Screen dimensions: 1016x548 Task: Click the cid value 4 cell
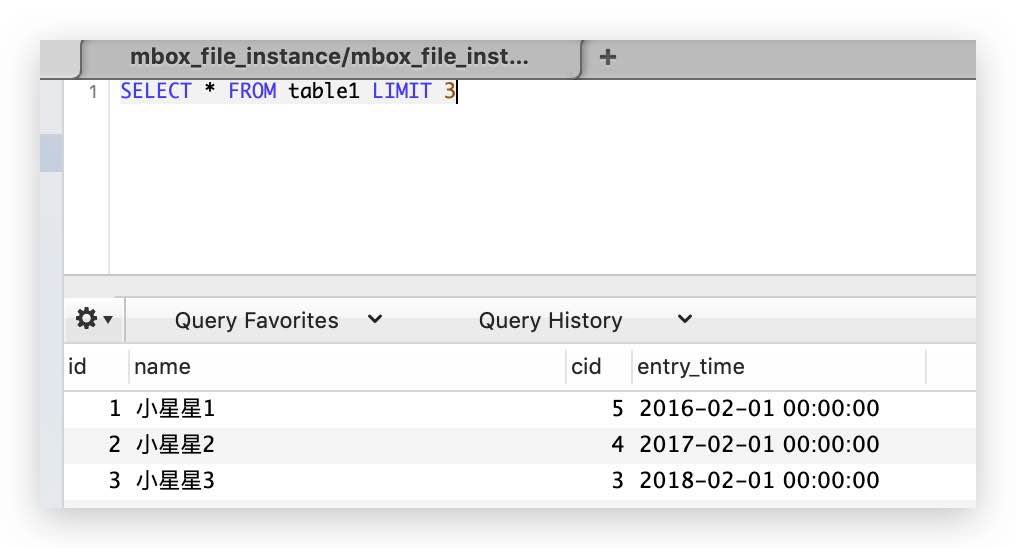(617, 445)
